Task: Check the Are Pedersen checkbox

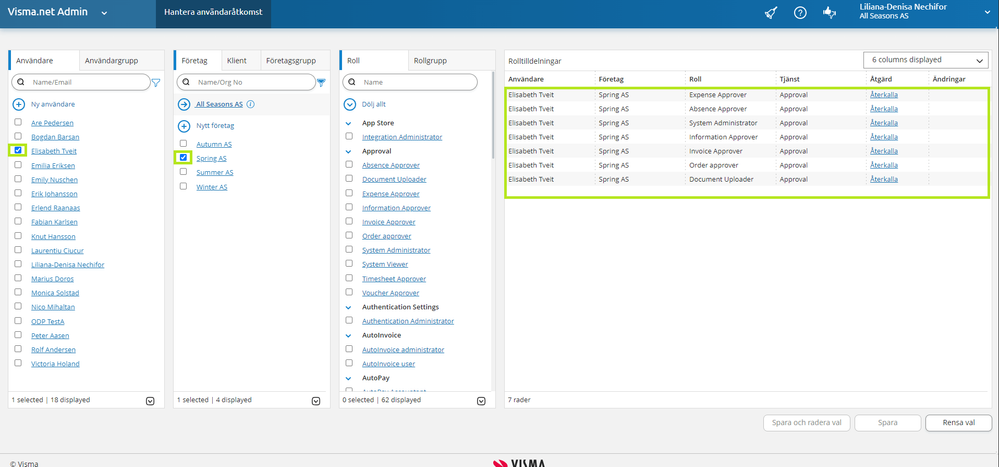Action: (18, 122)
